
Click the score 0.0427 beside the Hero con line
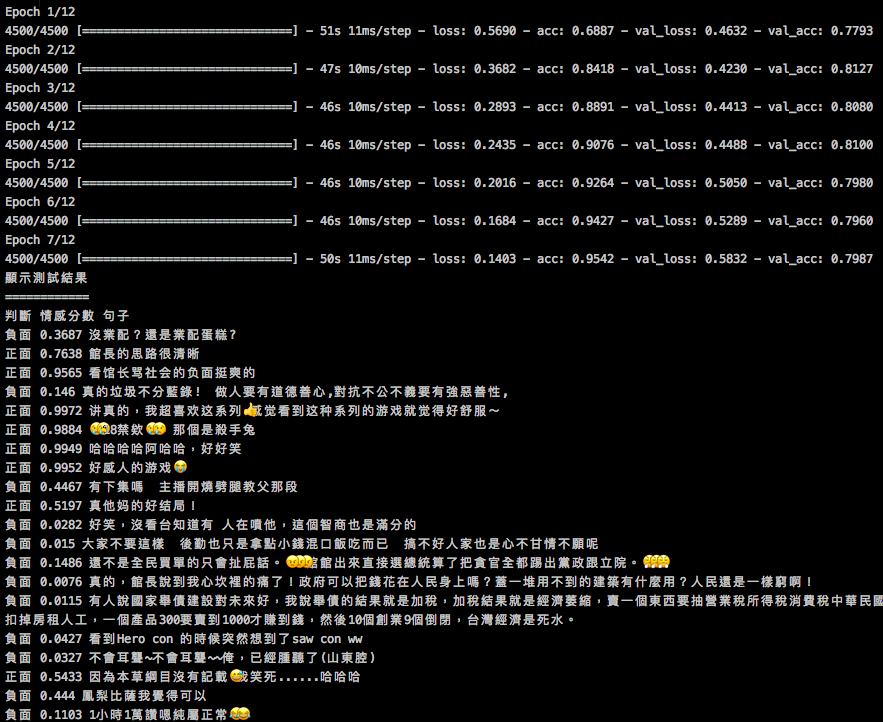click(x=61, y=639)
